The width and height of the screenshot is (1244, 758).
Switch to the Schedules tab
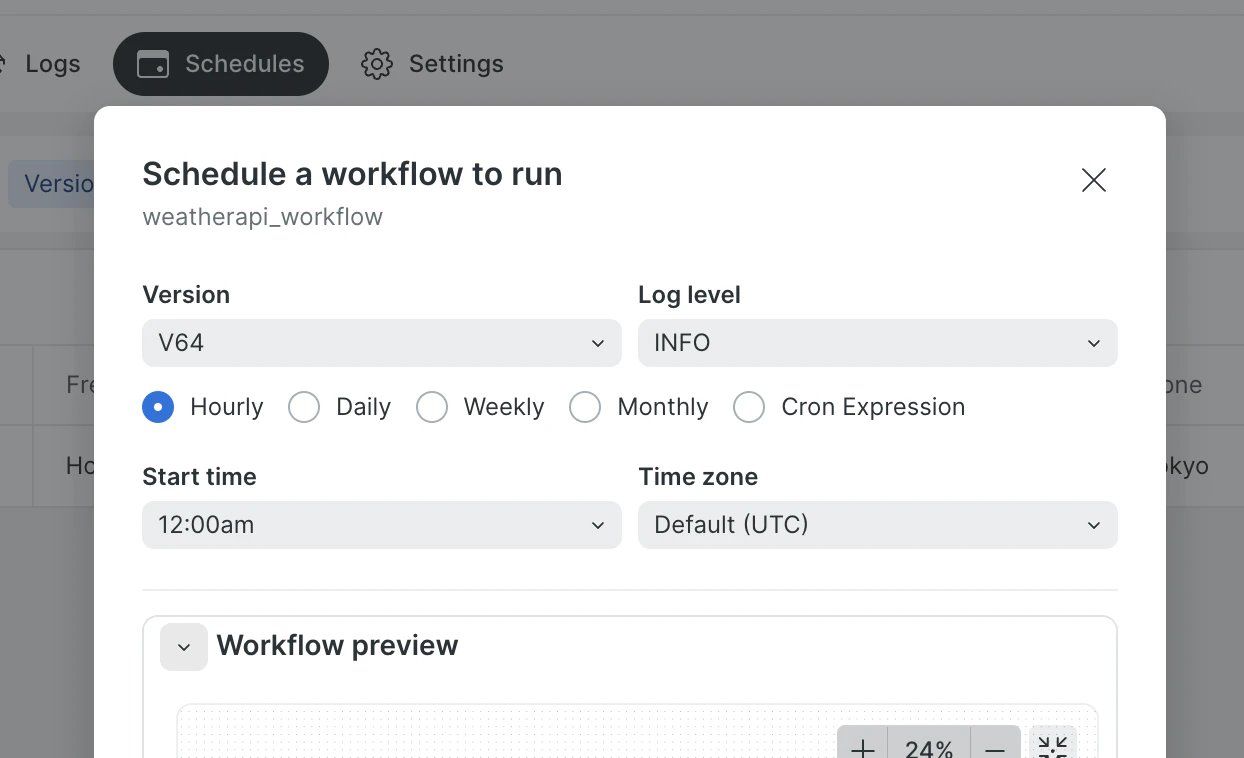click(x=221, y=64)
